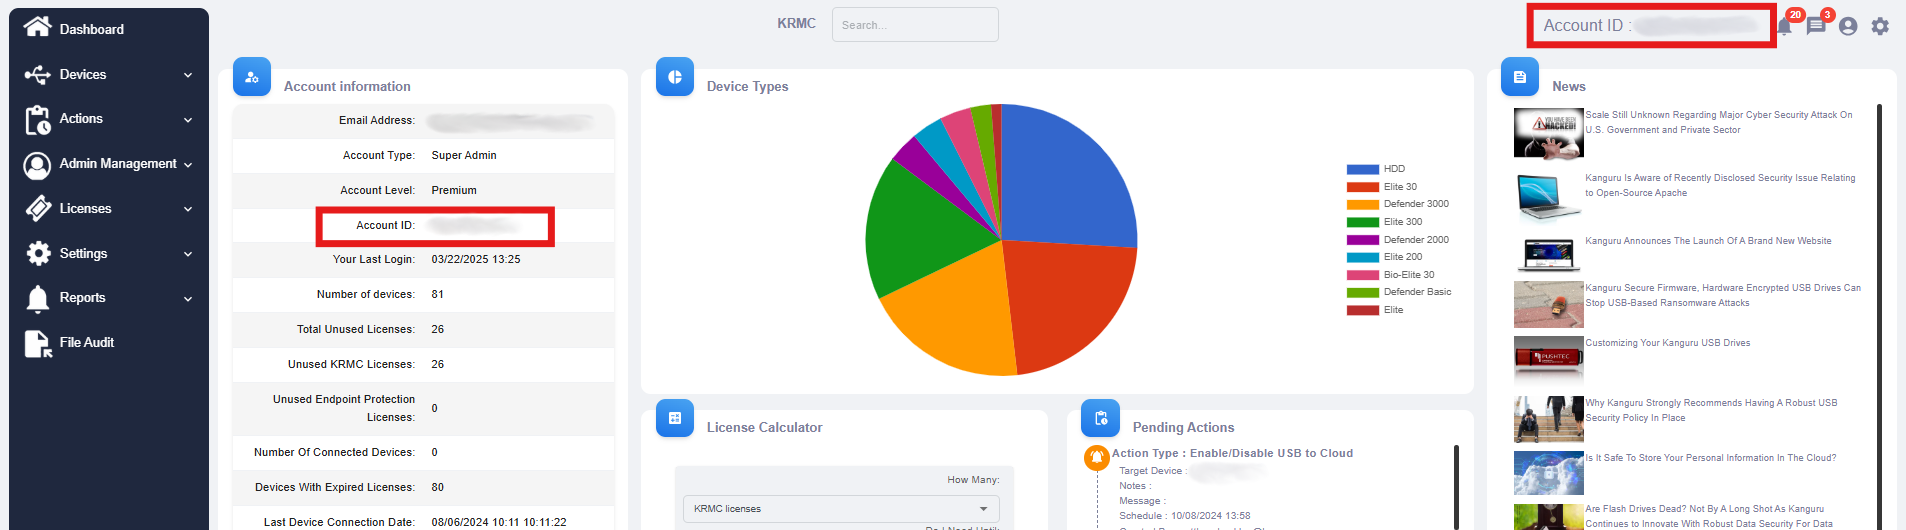The height and width of the screenshot is (530, 1906).
Task: Open the settings gear icon in header
Action: pyautogui.click(x=1880, y=26)
